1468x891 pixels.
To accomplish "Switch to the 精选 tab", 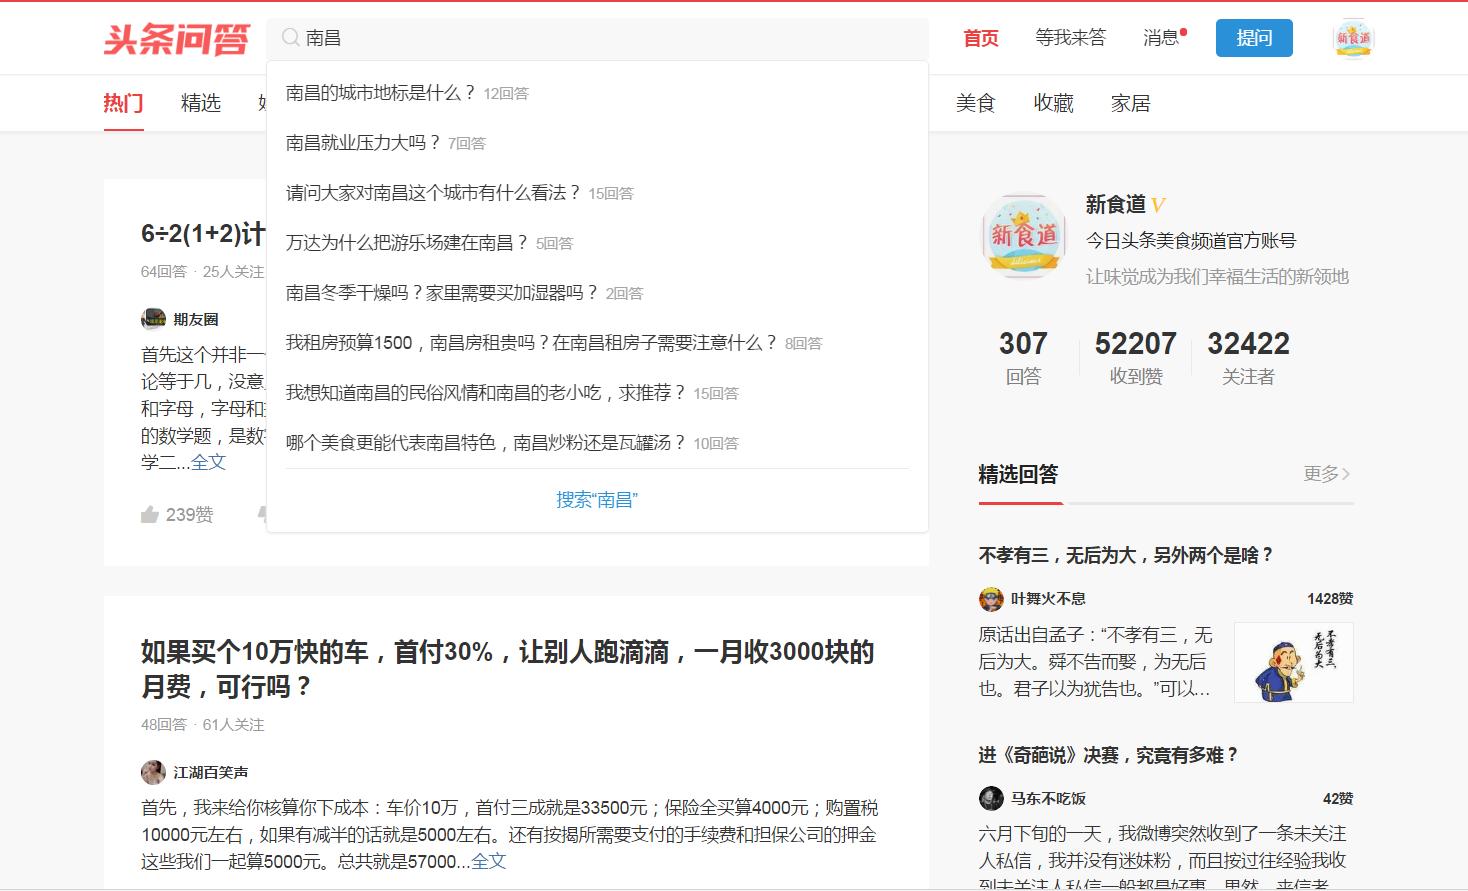I will click(199, 102).
